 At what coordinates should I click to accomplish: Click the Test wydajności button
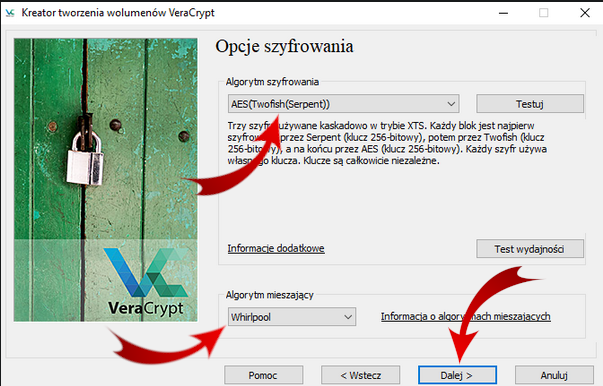tap(530, 249)
